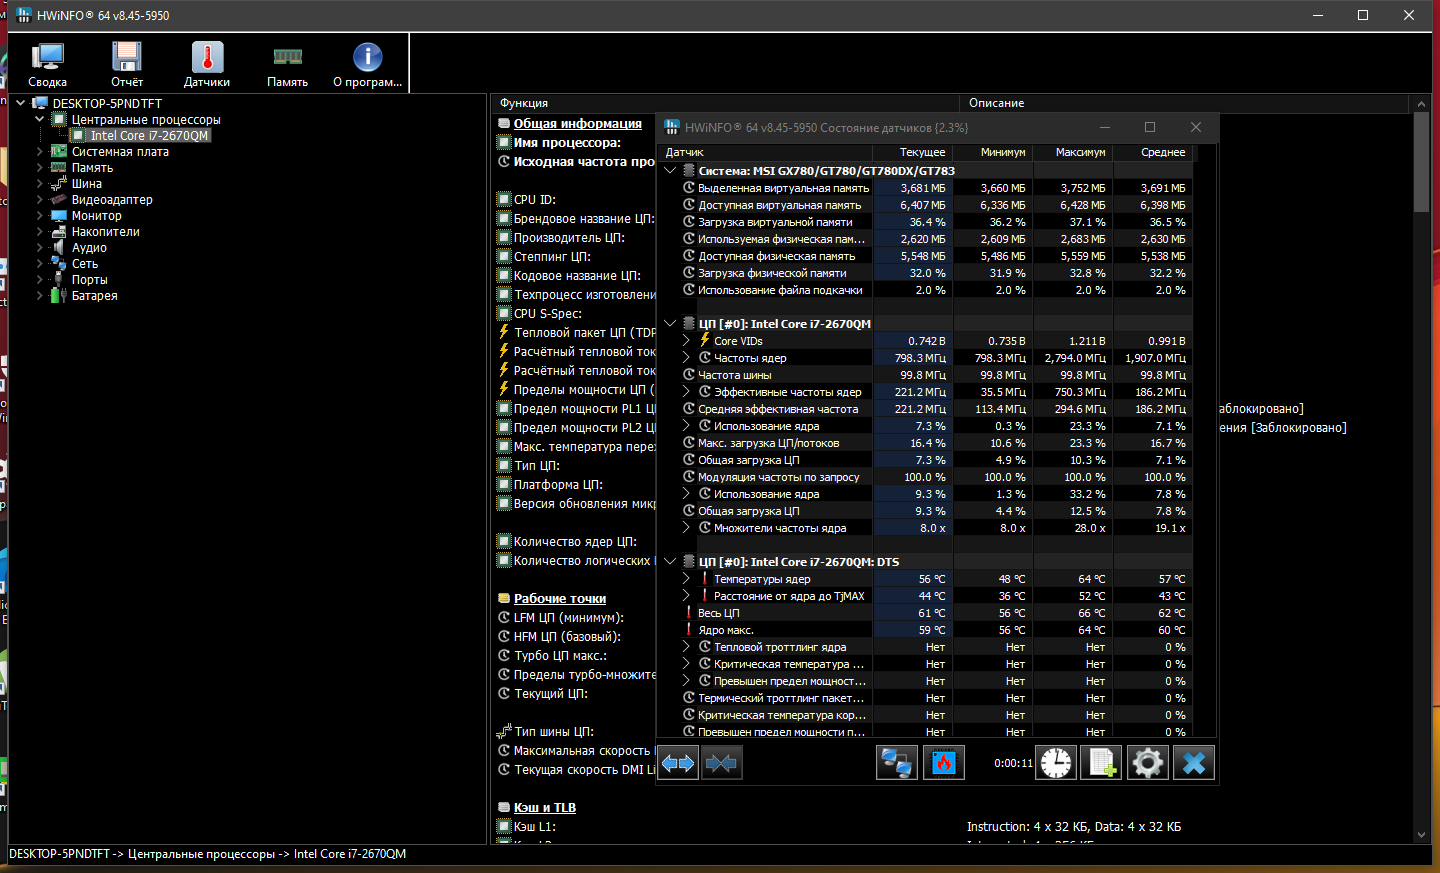
Task: Click the Память memory toolbar icon
Action: click(x=287, y=64)
